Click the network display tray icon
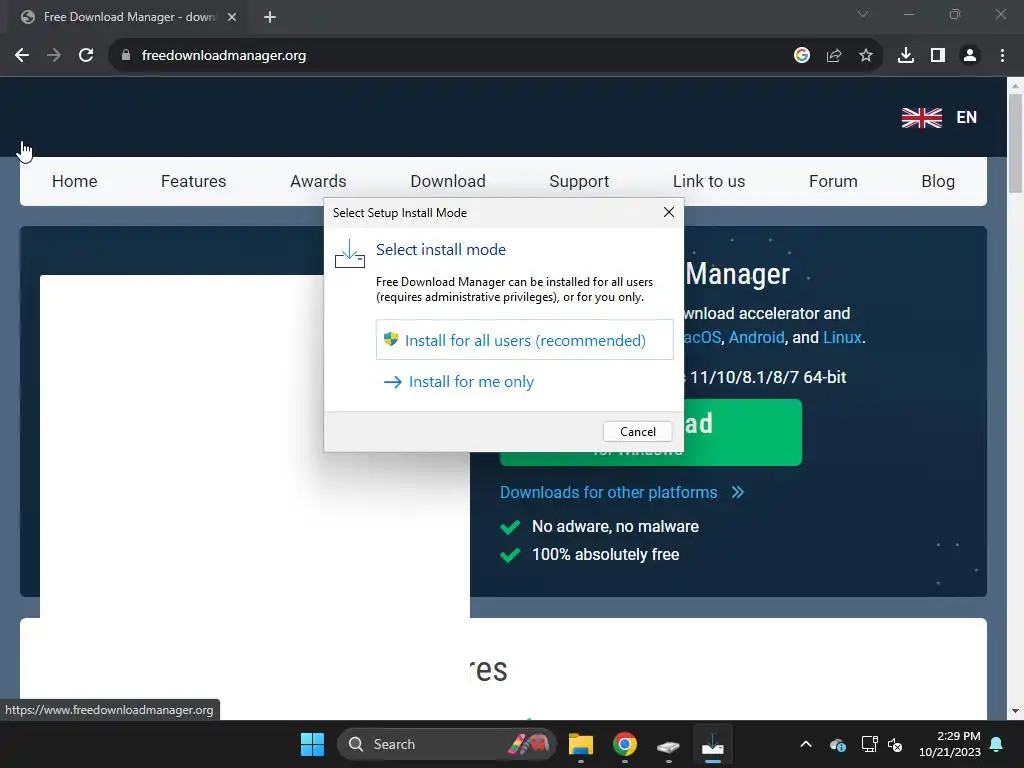1024x768 pixels. pyautogui.click(x=869, y=744)
